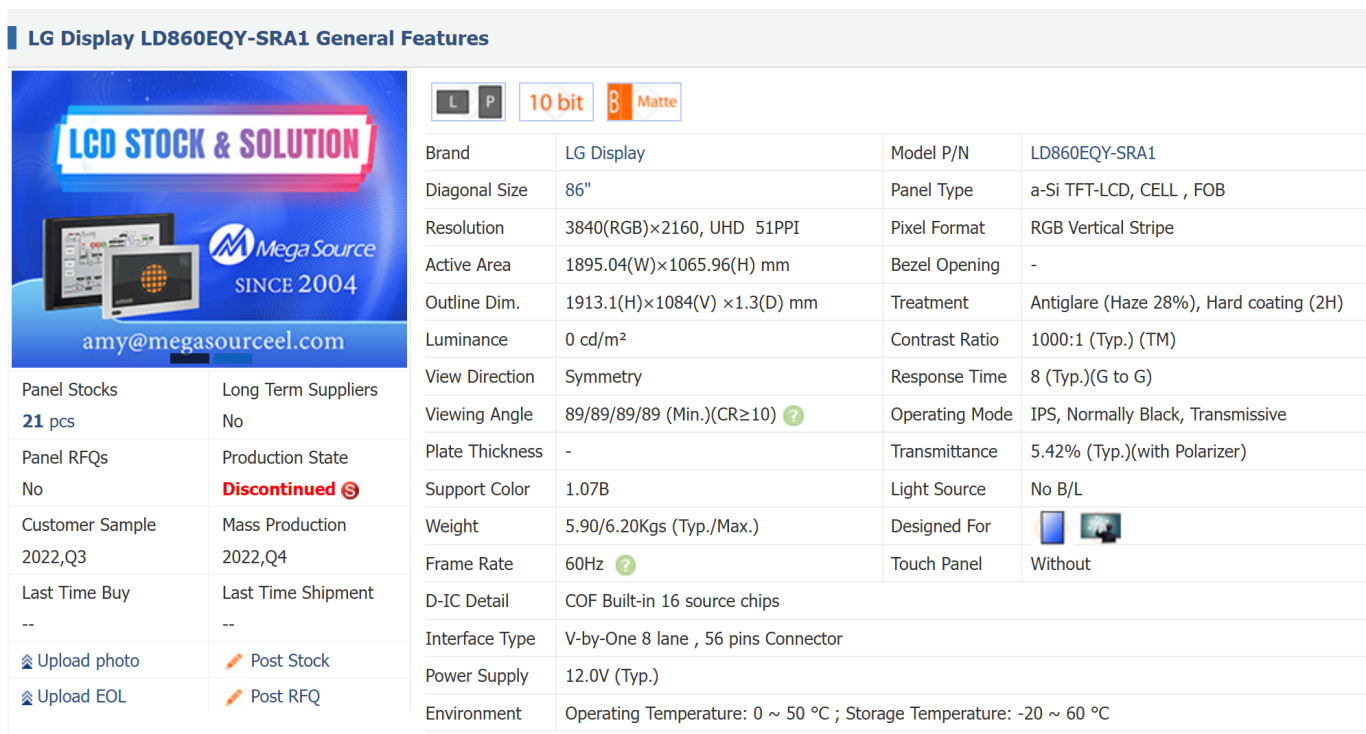This screenshot has width=1366, height=734.
Task: Click the monitor Designed For icon
Action: coord(1100,527)
